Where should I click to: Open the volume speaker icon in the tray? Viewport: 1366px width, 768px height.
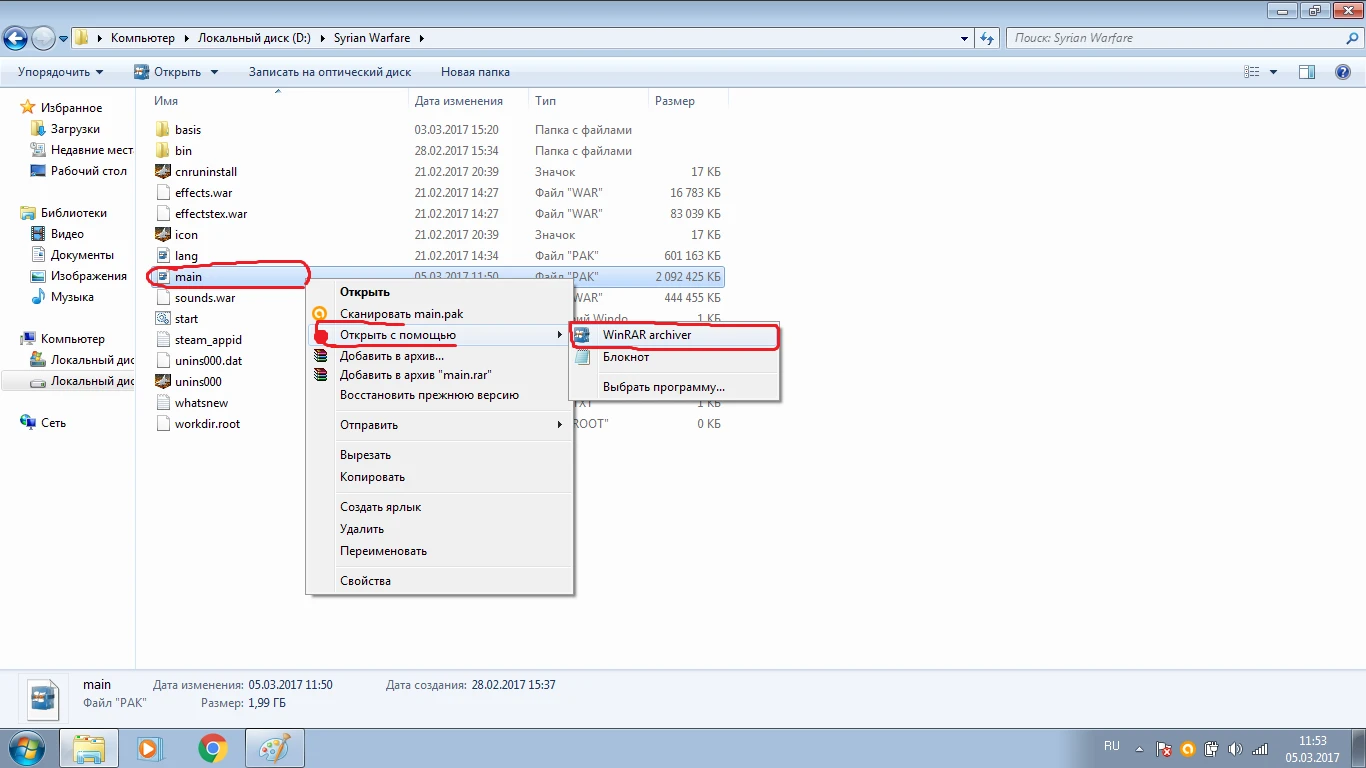click(x=1234, y=749)
